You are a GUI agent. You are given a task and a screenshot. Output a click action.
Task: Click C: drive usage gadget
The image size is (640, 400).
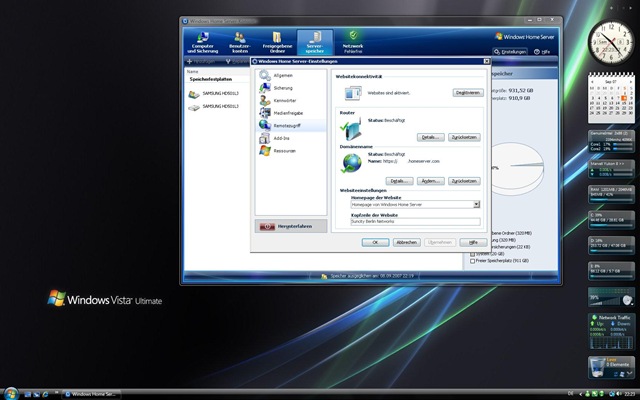point(611,220)
